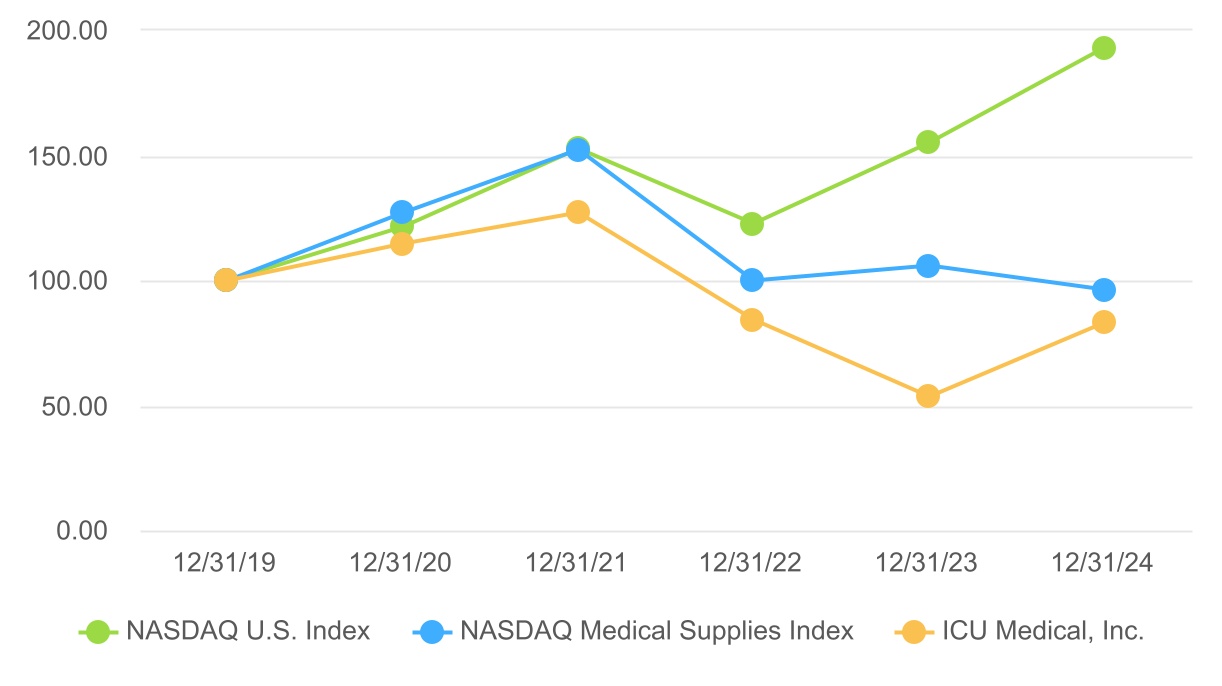Image resolution: width=1222 pixels, height=686 pixels.
Task: Click the 12/31/21 x-axis label
Action: [x=577, y=563]
